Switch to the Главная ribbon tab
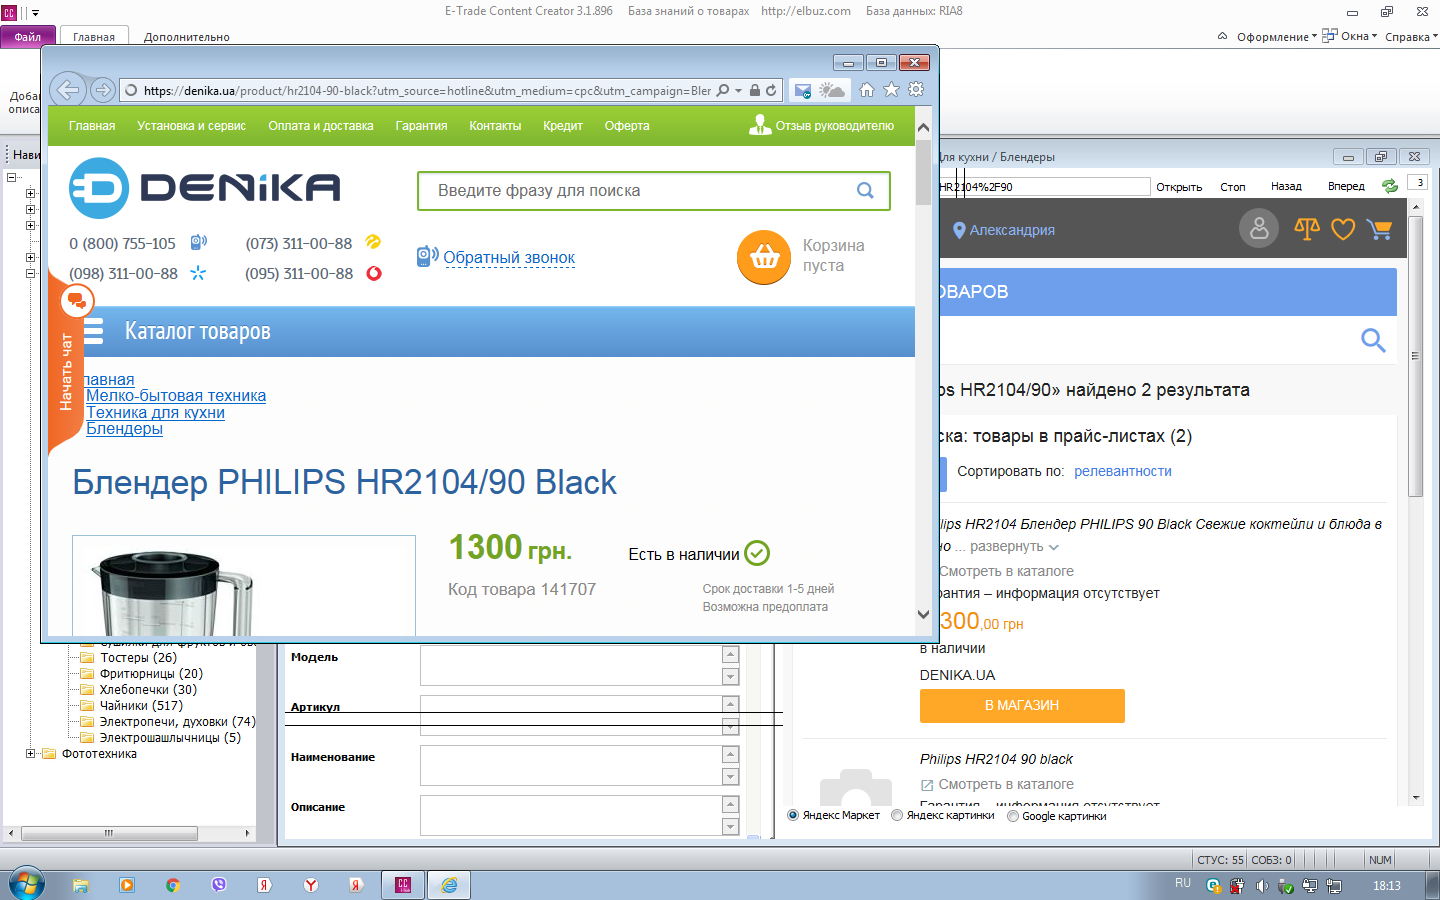 94,37
